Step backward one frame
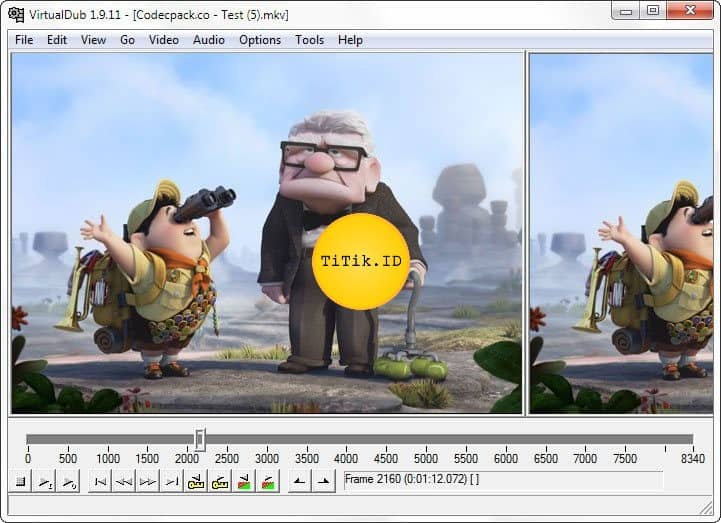 click(124, 482)
